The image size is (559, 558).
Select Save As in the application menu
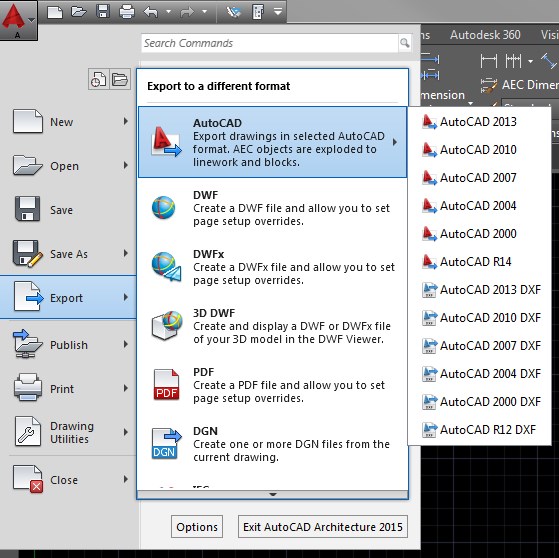coord(68,254)
